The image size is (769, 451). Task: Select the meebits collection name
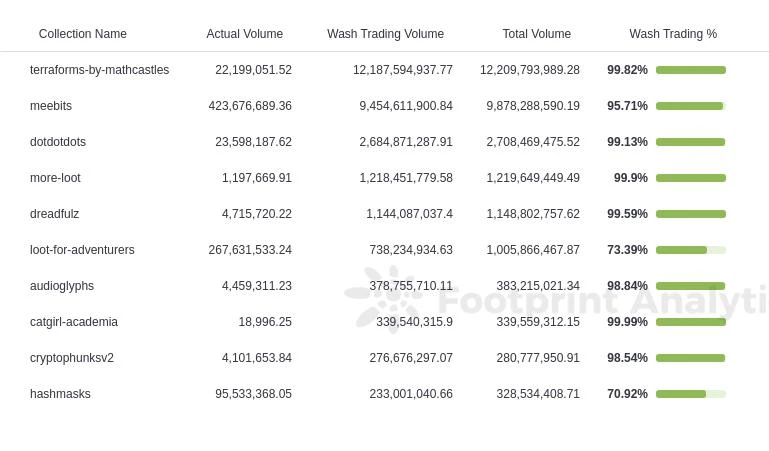point(51,106)
